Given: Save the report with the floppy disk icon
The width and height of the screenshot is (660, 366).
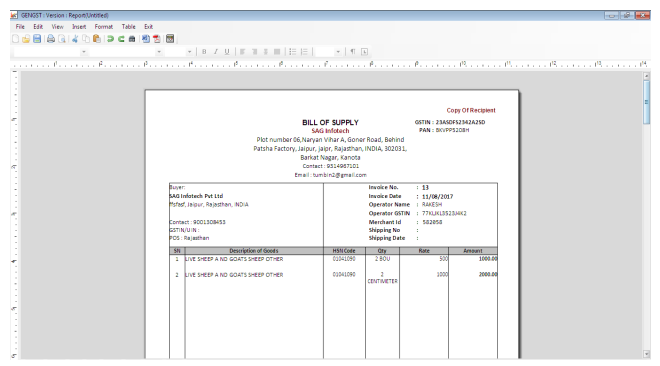Looking at the screenshot, I should pos(37,39).
